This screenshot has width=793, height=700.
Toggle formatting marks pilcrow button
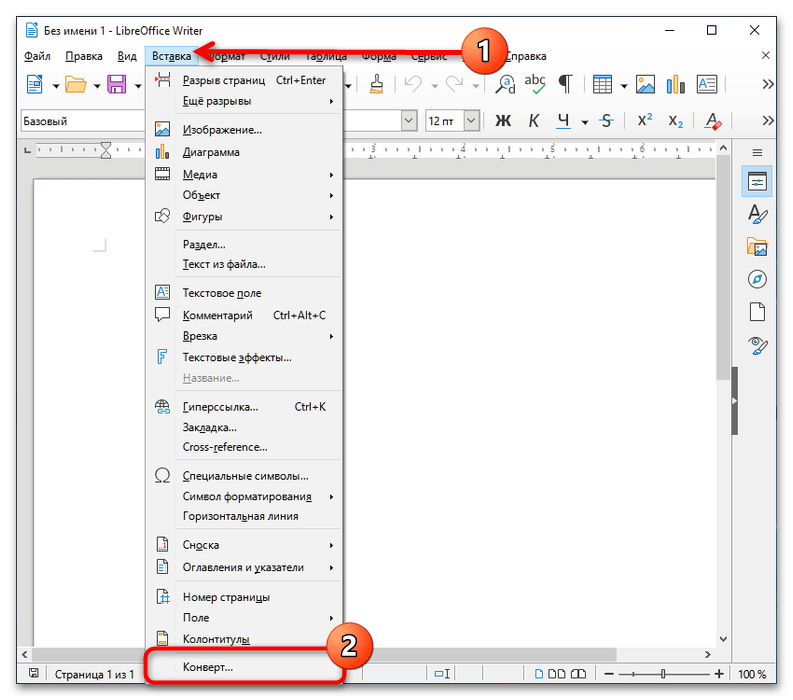[x=565, y=84]
